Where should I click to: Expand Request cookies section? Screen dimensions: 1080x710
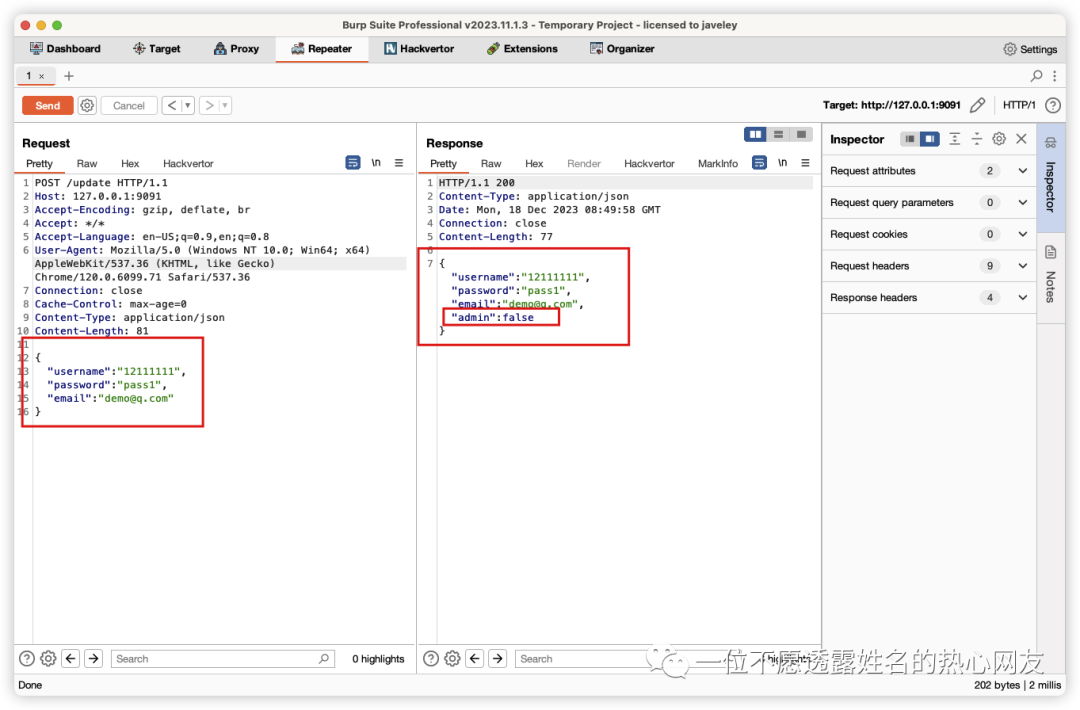(x=929, y=234)
